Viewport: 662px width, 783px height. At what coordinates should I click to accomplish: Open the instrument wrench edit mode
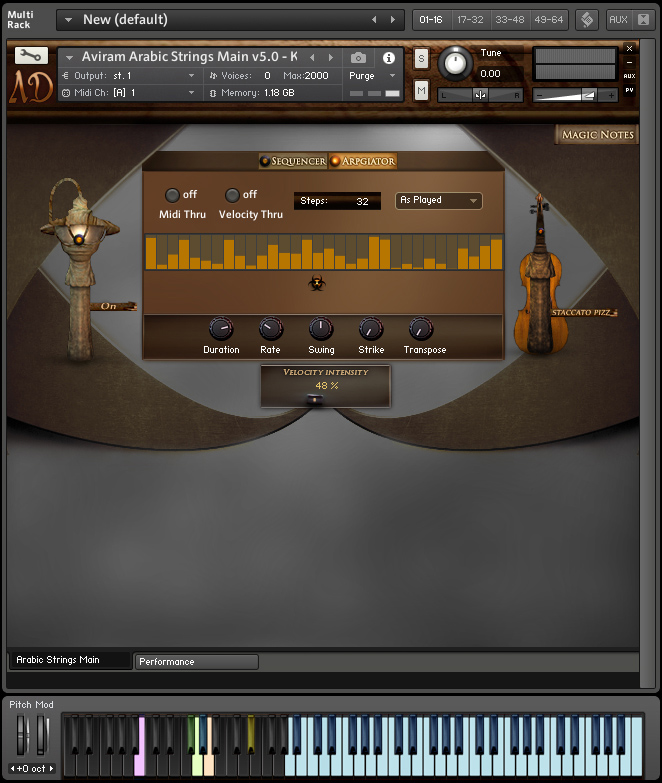tap(31, 55)
